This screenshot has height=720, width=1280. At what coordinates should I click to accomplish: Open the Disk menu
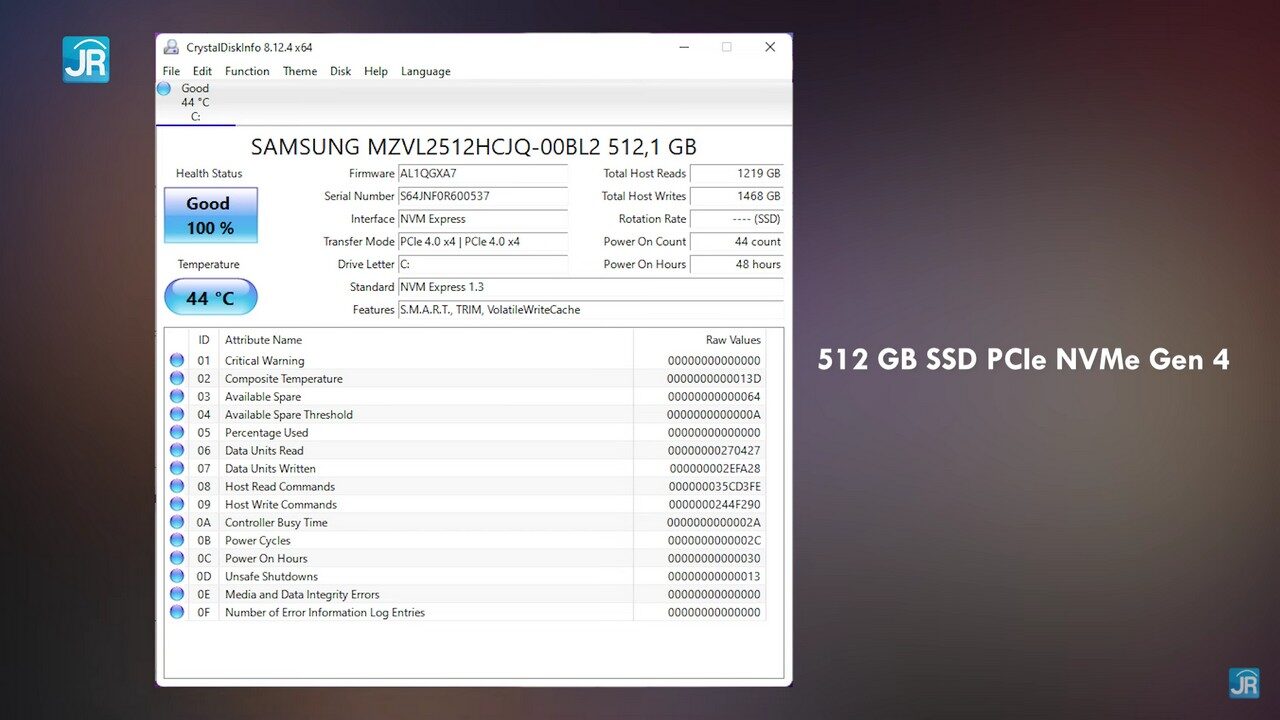click(x=340, y=71)
